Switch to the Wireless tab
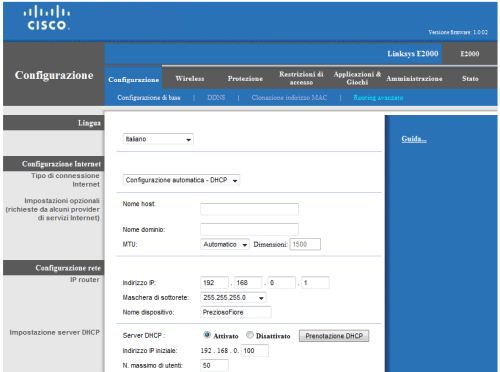500x372 pixels. tap(190, 79)
